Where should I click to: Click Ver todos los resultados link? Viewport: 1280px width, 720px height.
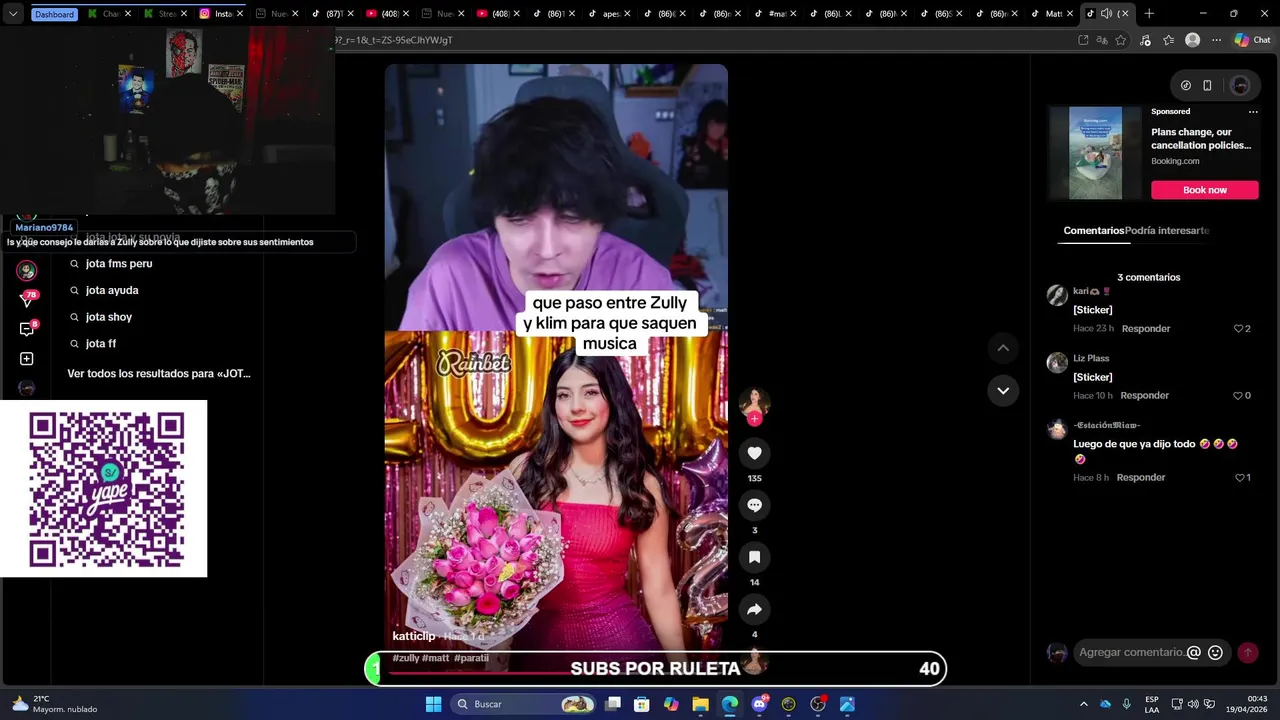(x=159, y=374)
